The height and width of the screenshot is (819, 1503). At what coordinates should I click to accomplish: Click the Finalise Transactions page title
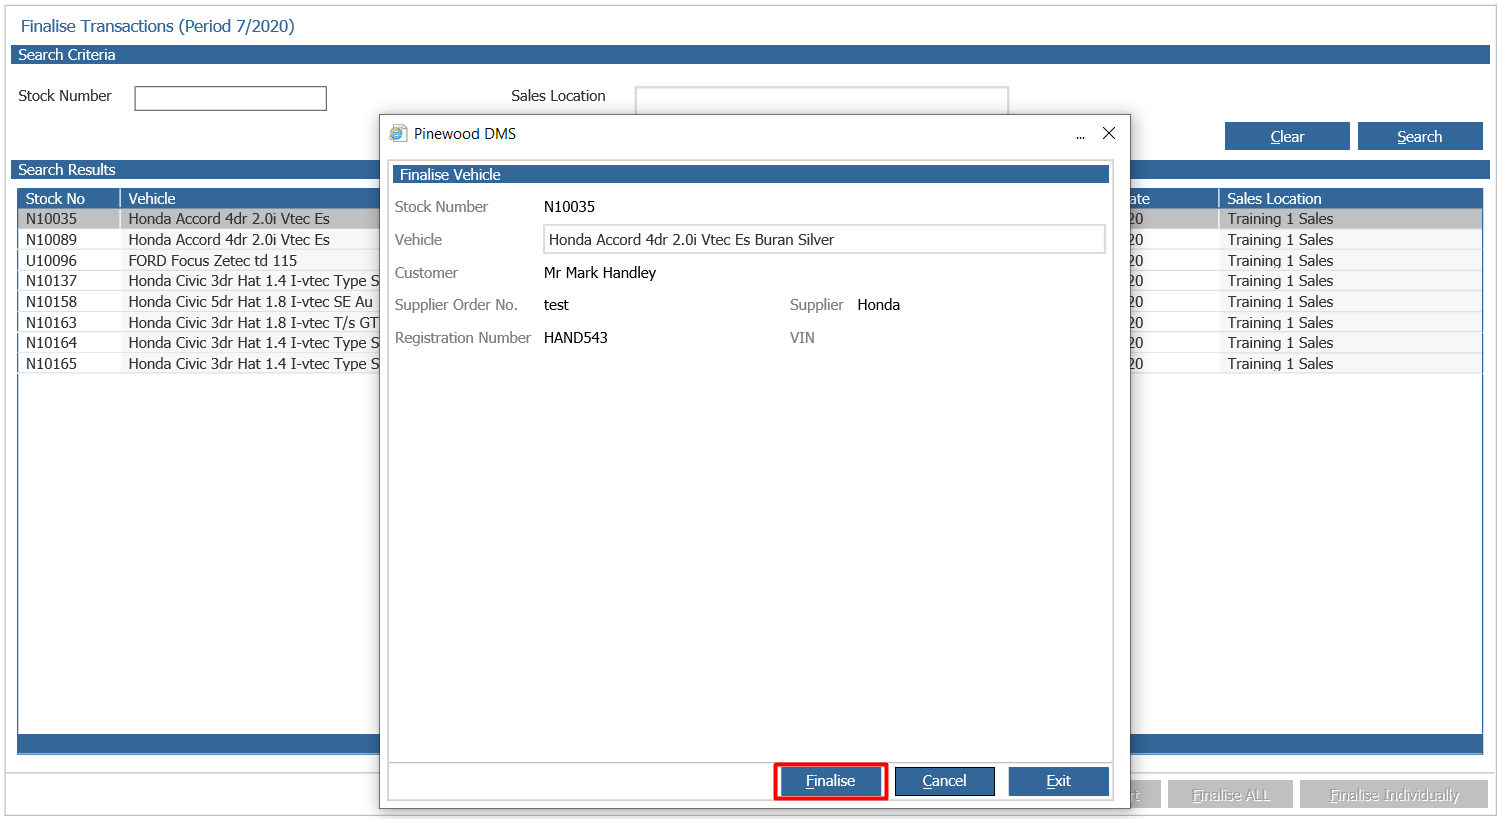point(158,26)
